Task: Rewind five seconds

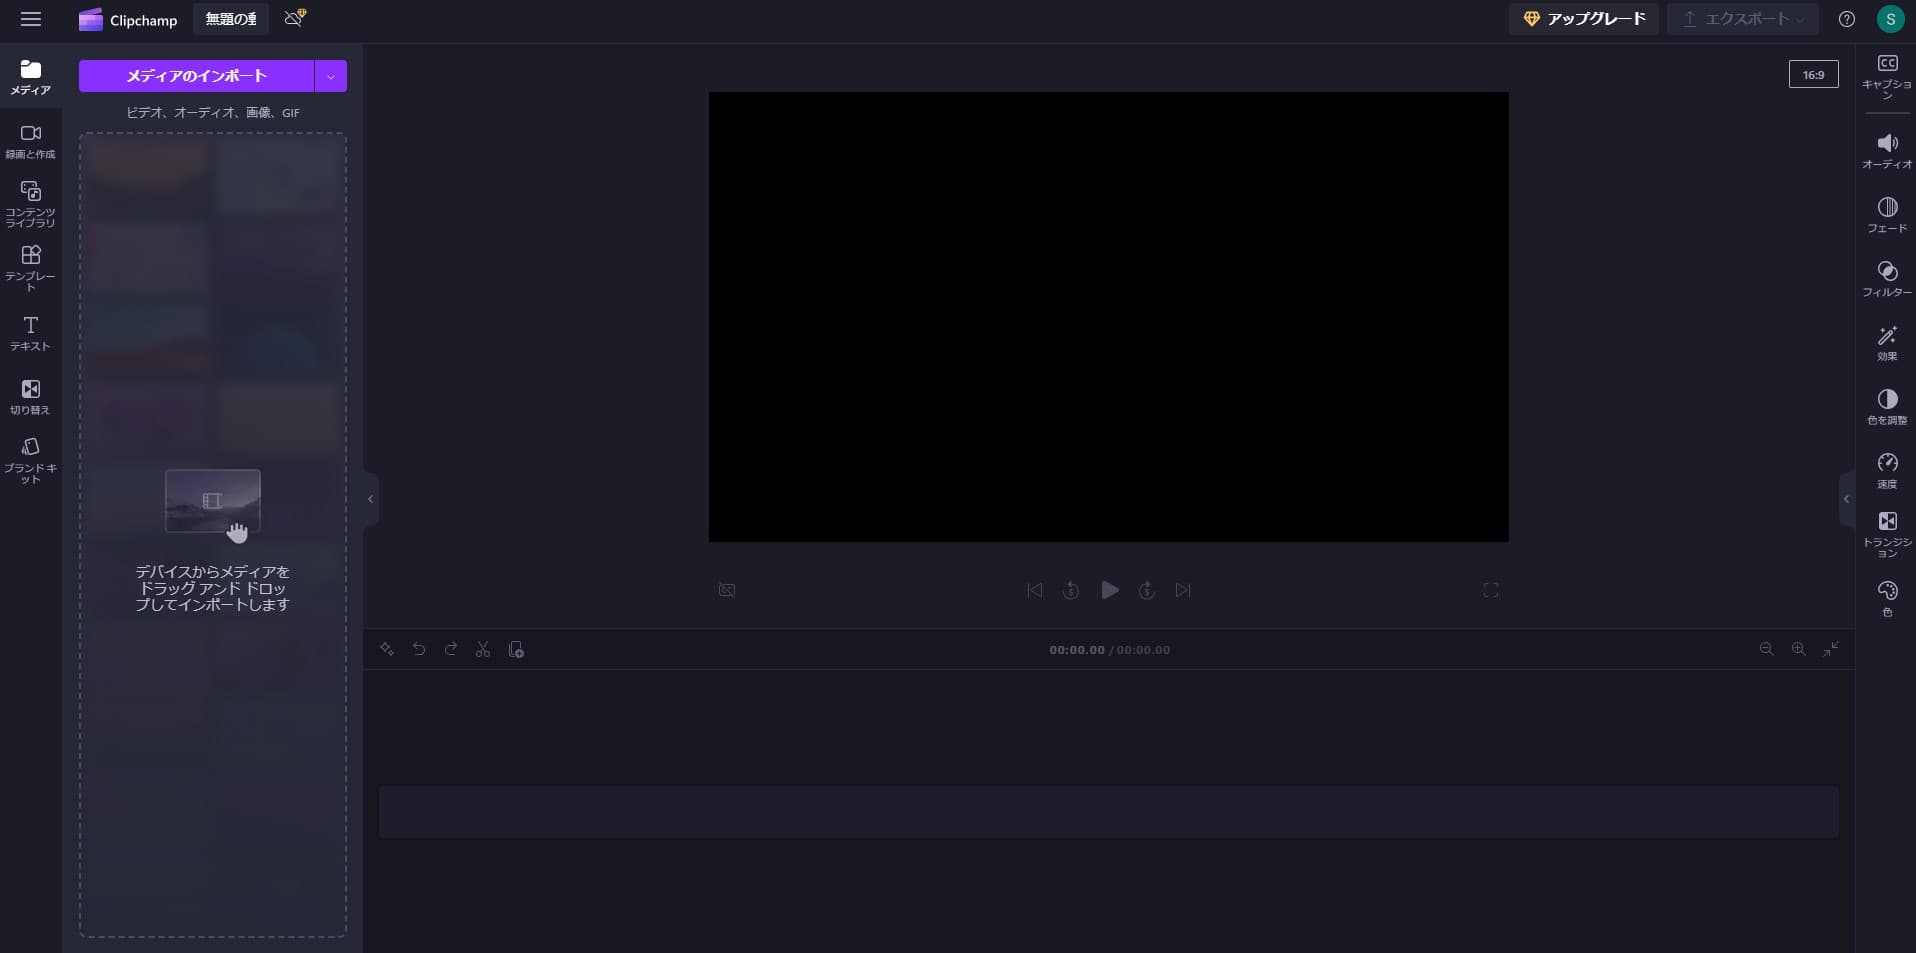Action: (1071, 590)
